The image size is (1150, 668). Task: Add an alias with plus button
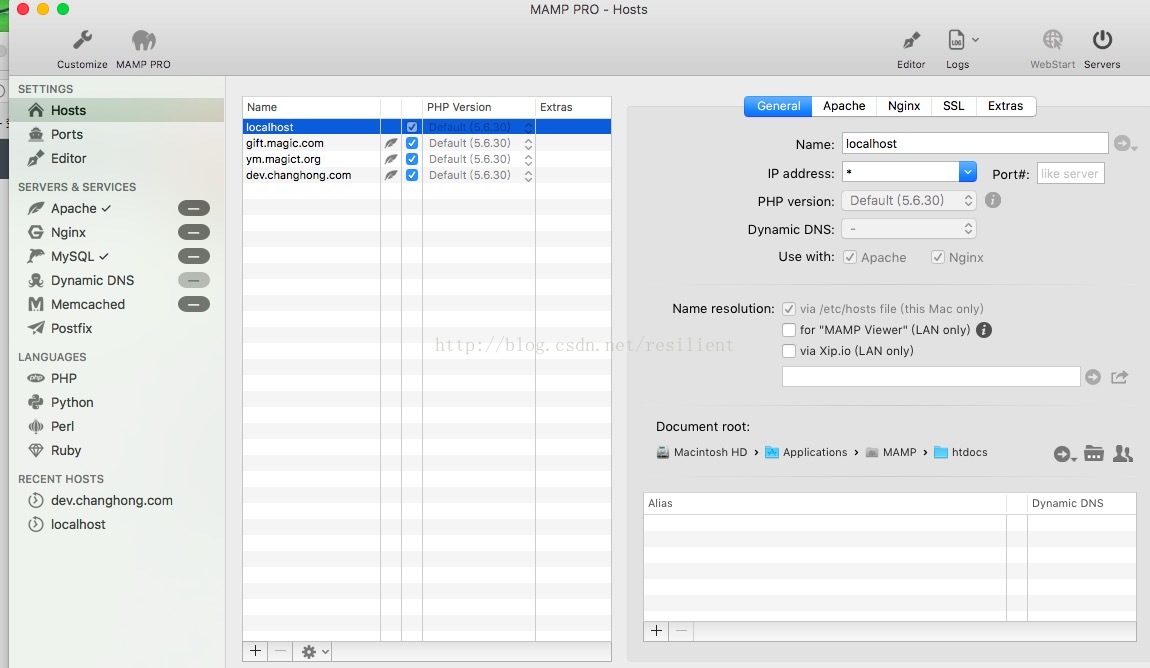coord(656,631)
